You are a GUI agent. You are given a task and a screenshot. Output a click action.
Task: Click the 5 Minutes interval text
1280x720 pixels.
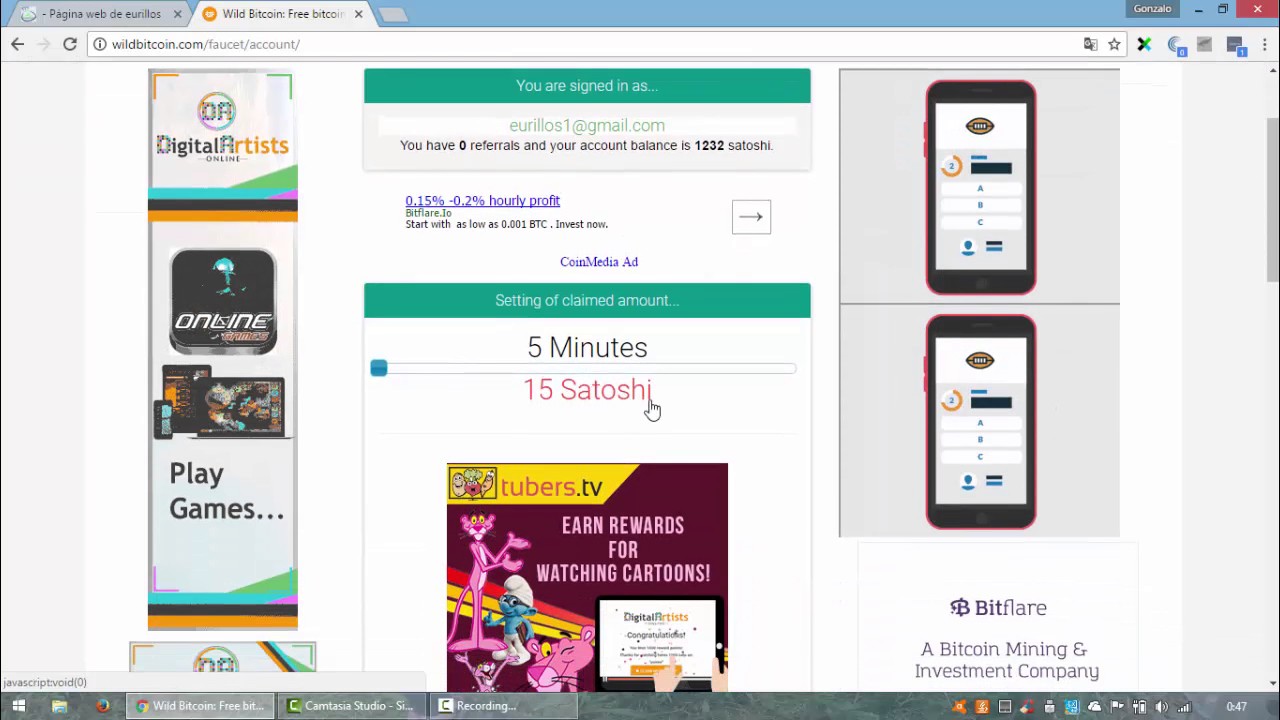pos(587,347)
